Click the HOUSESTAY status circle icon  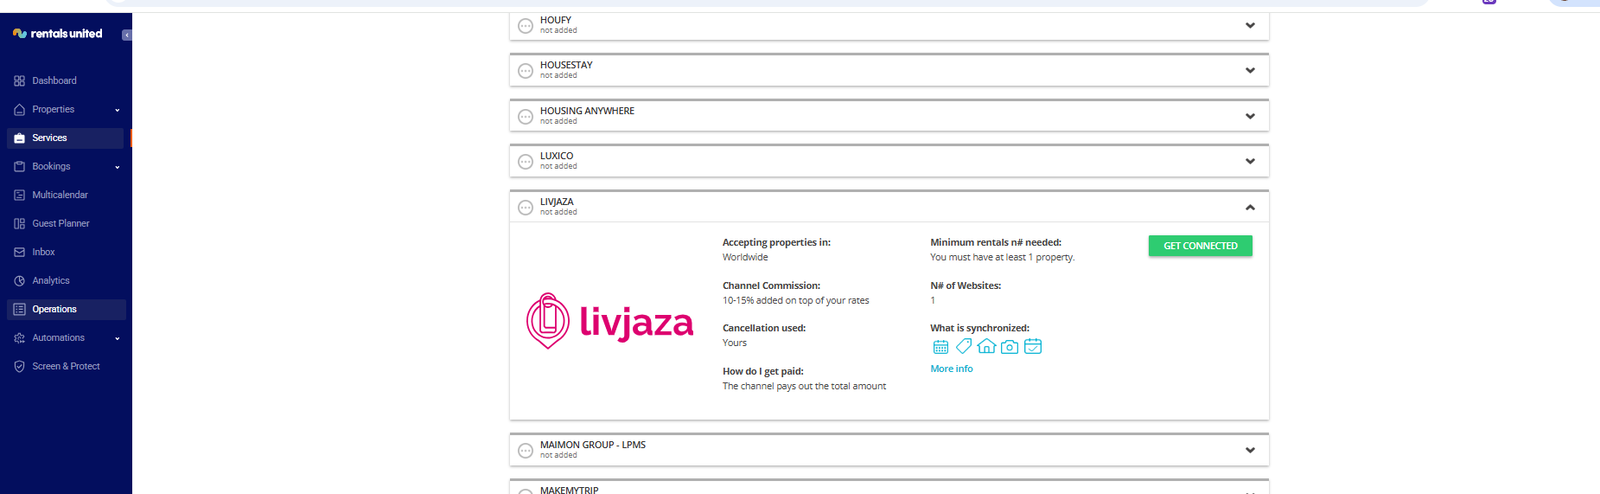pyautogui.click(x=525, y=70)
